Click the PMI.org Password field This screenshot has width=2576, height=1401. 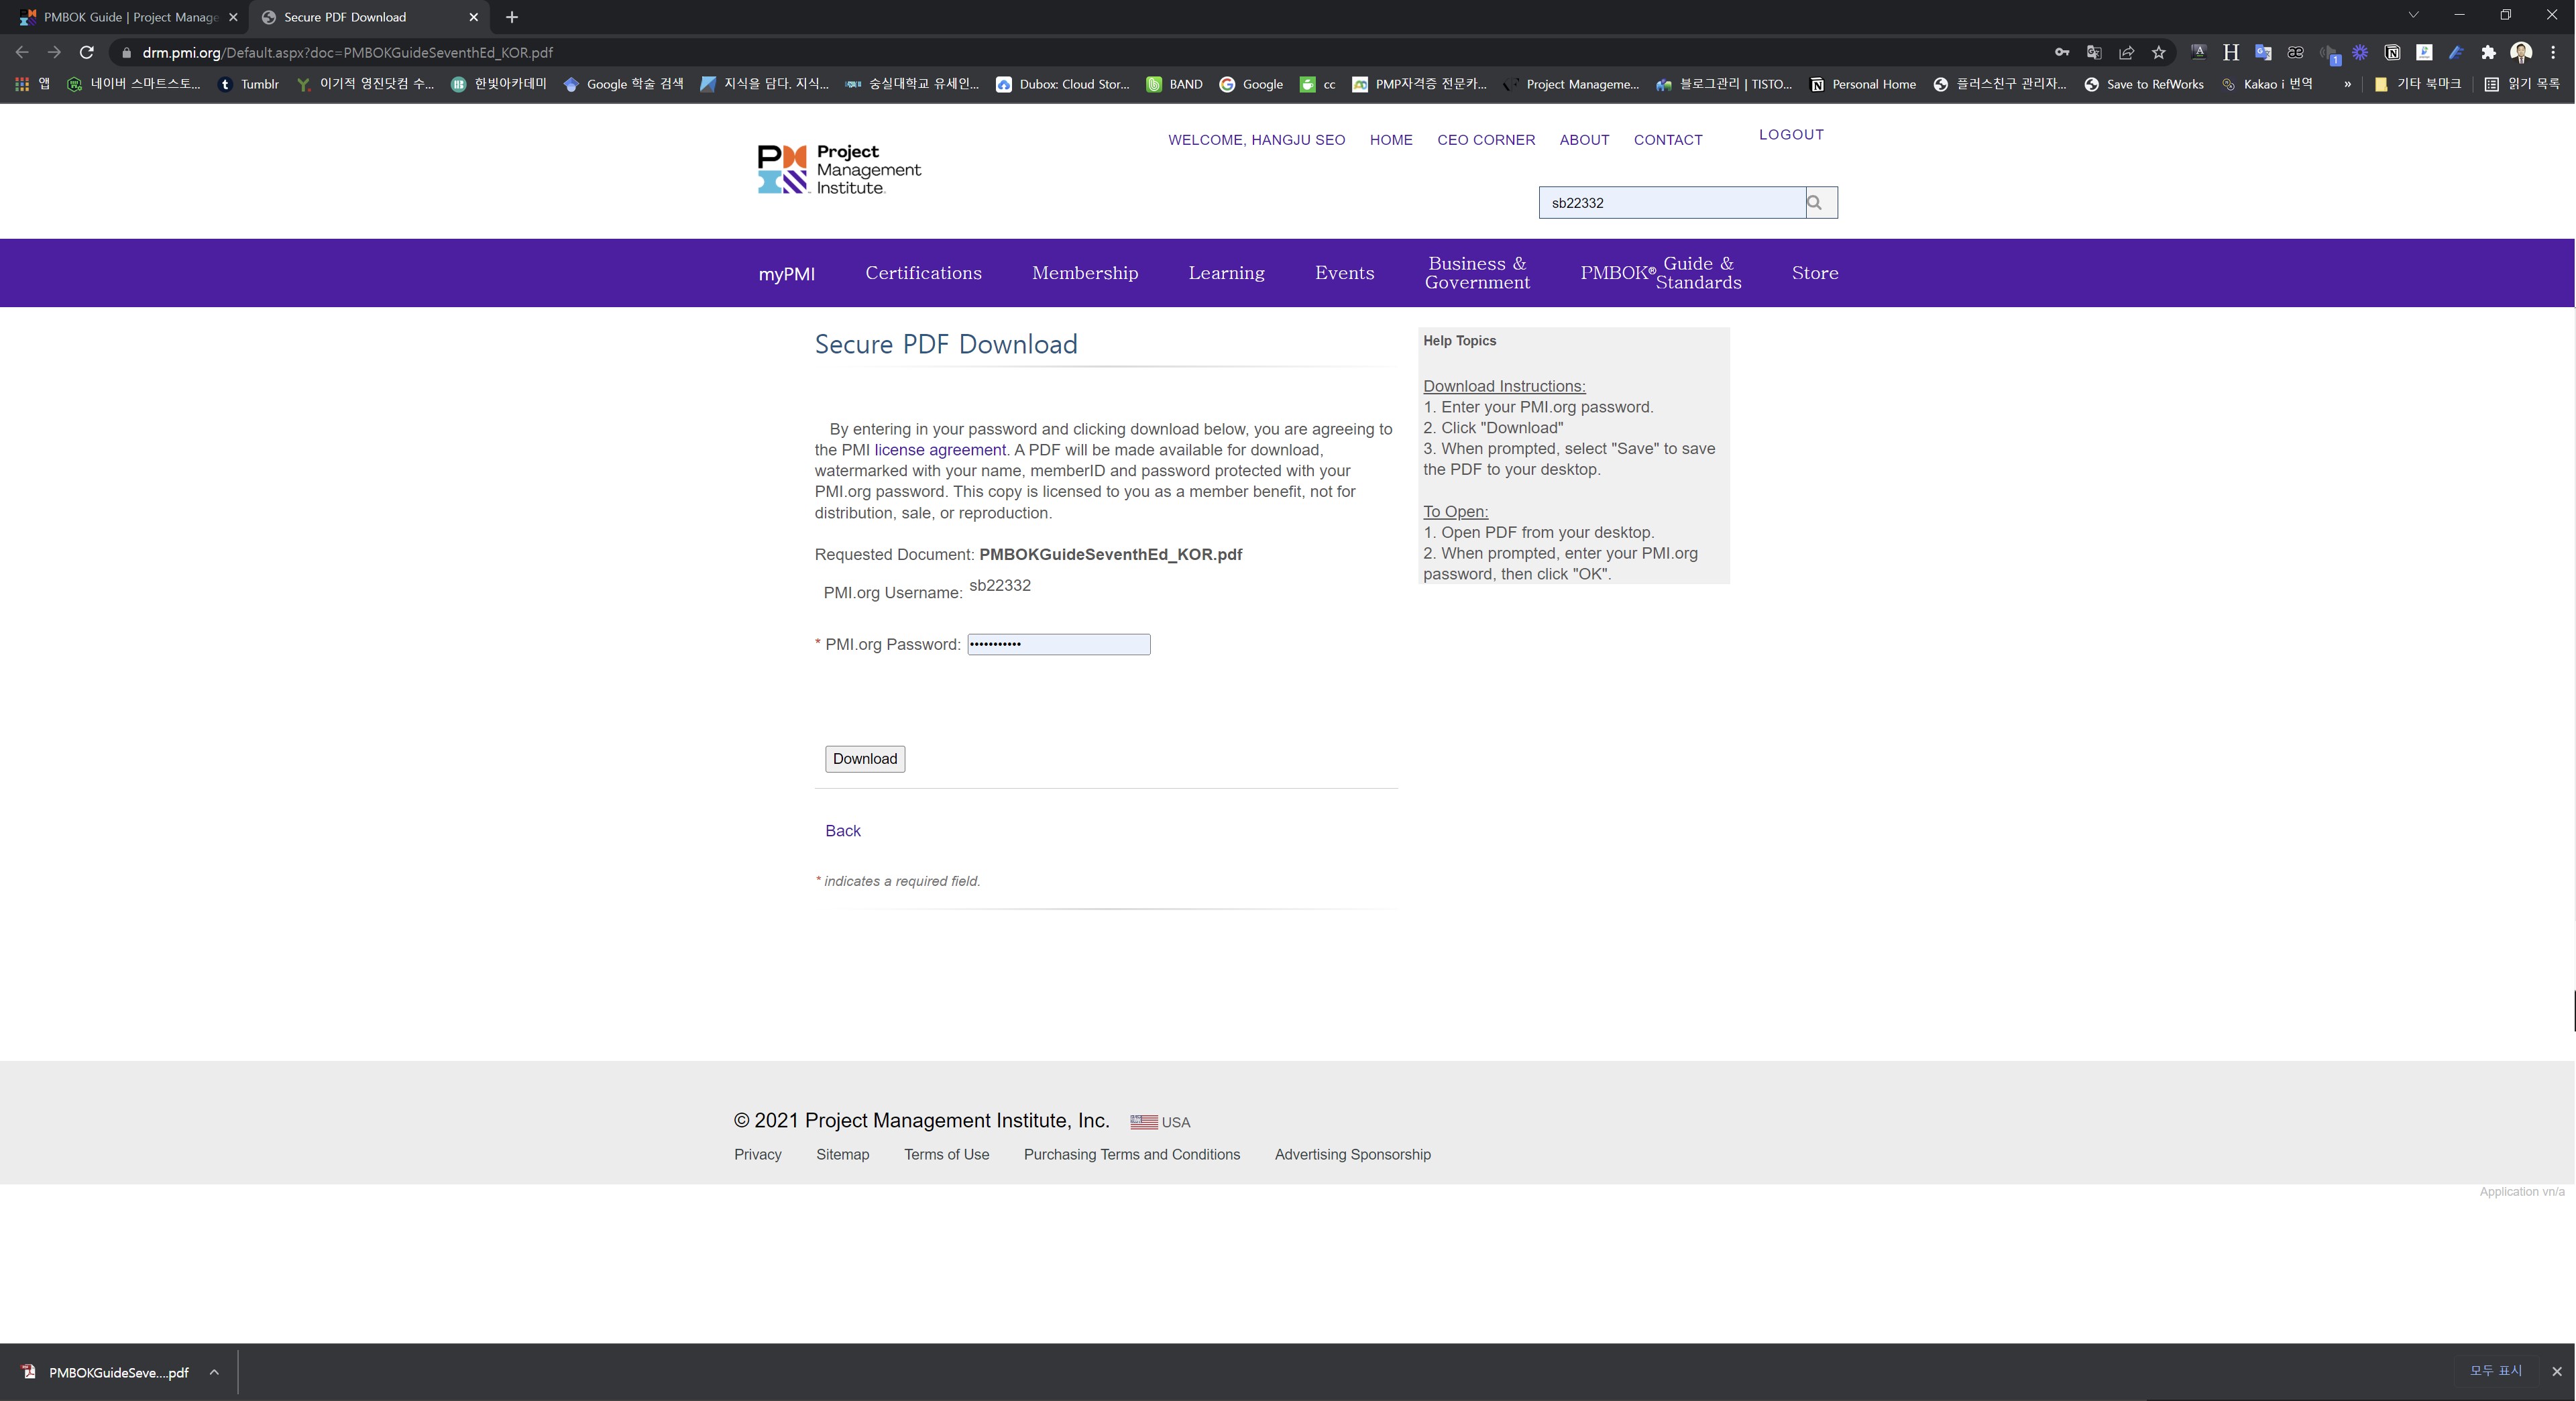coord(1058,645)
